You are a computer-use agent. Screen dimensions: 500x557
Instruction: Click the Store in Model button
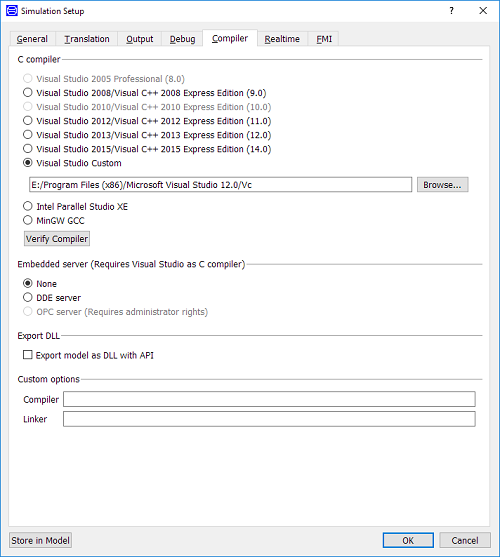[40, 540]
